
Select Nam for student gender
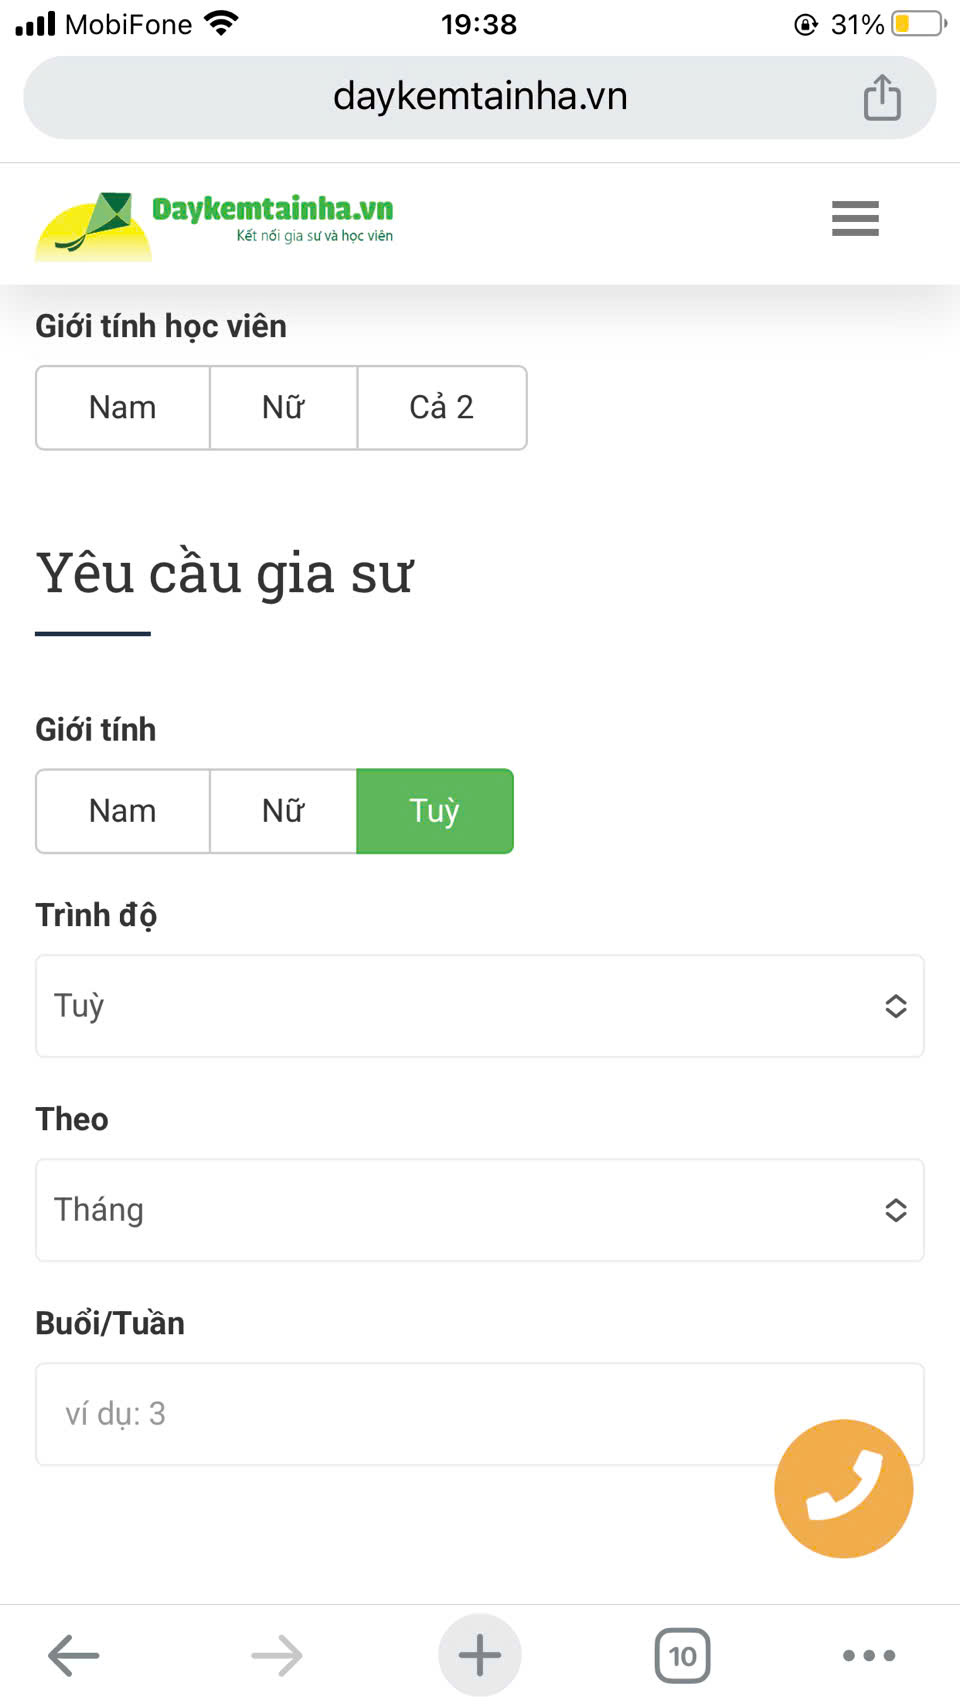coord(123,408)
